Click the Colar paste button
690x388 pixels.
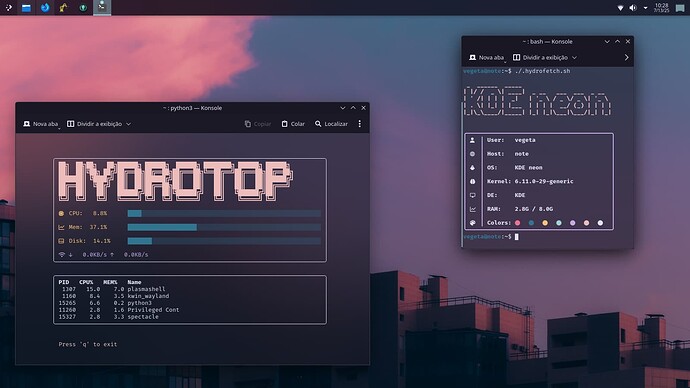(293, 124)
